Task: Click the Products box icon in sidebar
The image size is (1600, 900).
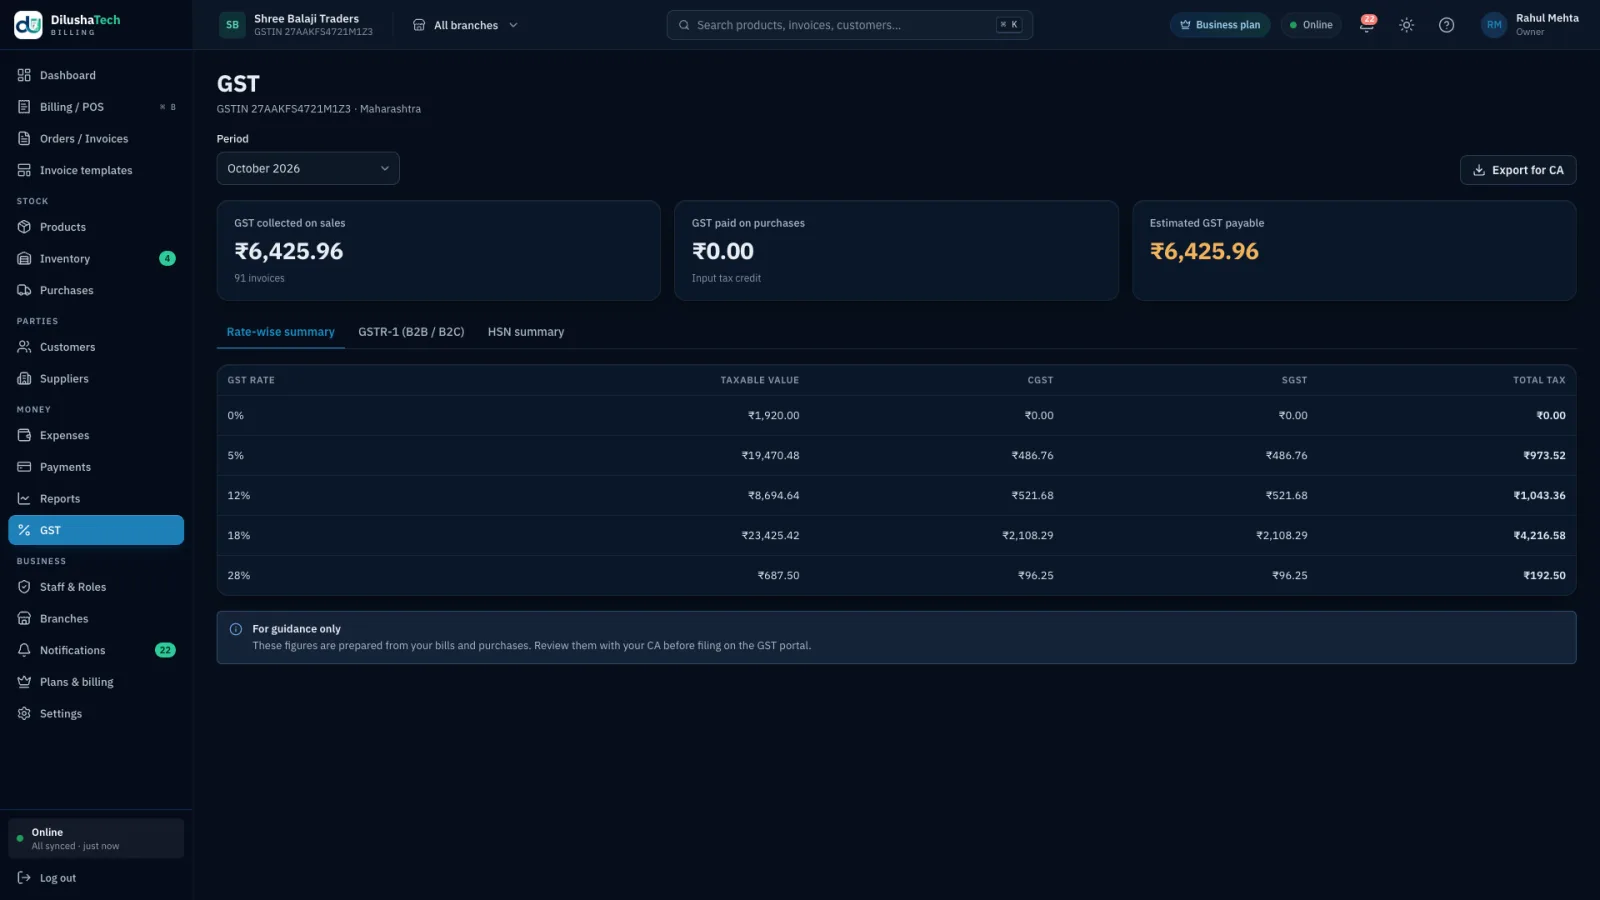Action: click(24, 227)
